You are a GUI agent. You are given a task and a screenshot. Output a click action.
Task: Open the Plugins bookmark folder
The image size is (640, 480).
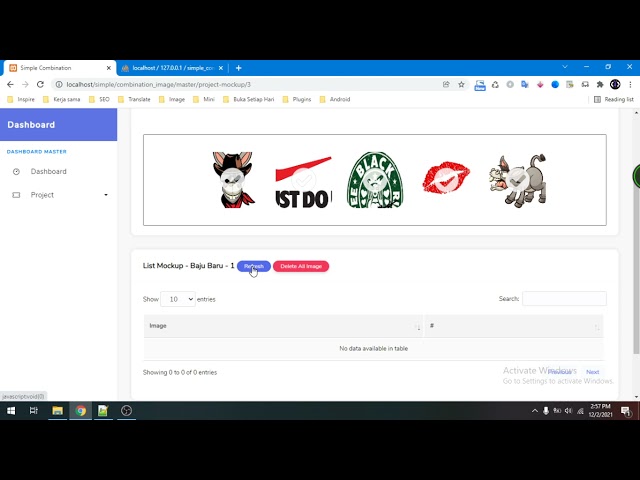(297, 99)
